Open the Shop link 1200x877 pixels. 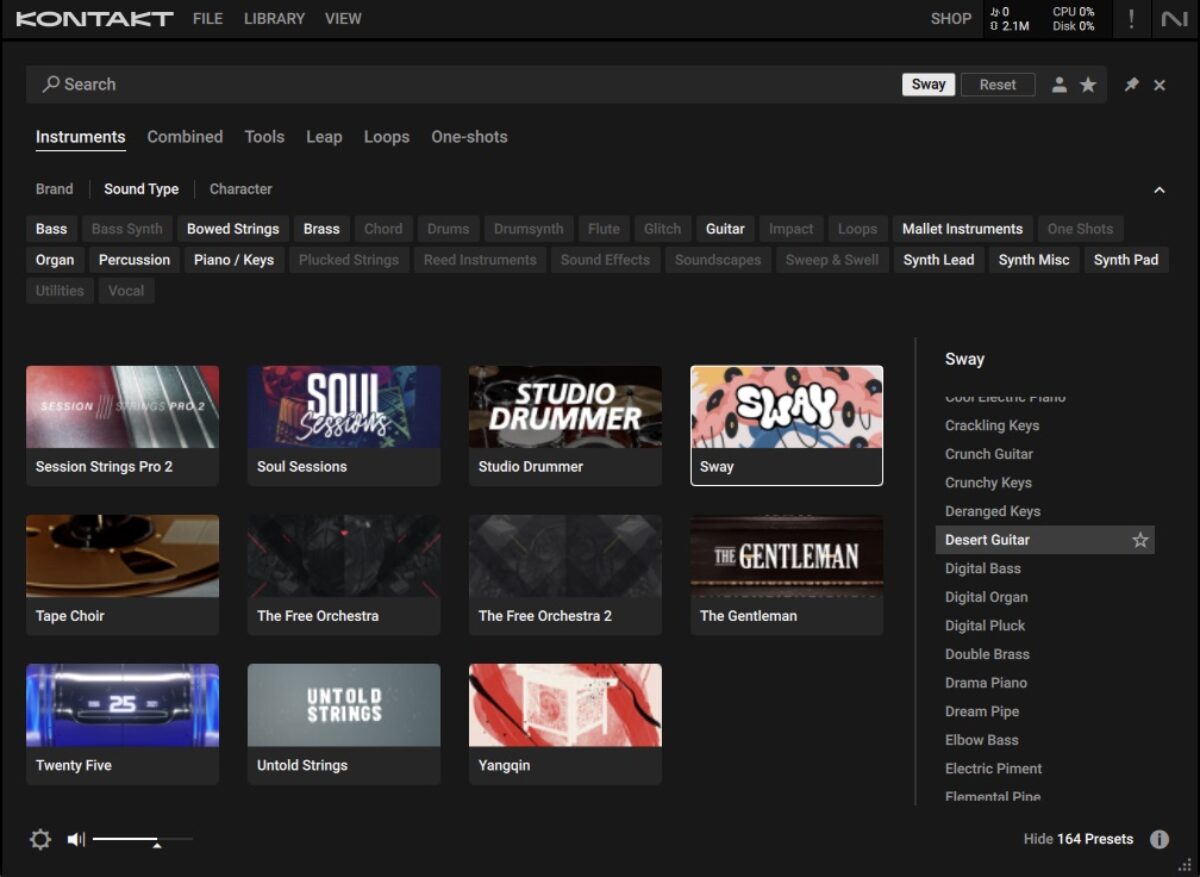950,19
